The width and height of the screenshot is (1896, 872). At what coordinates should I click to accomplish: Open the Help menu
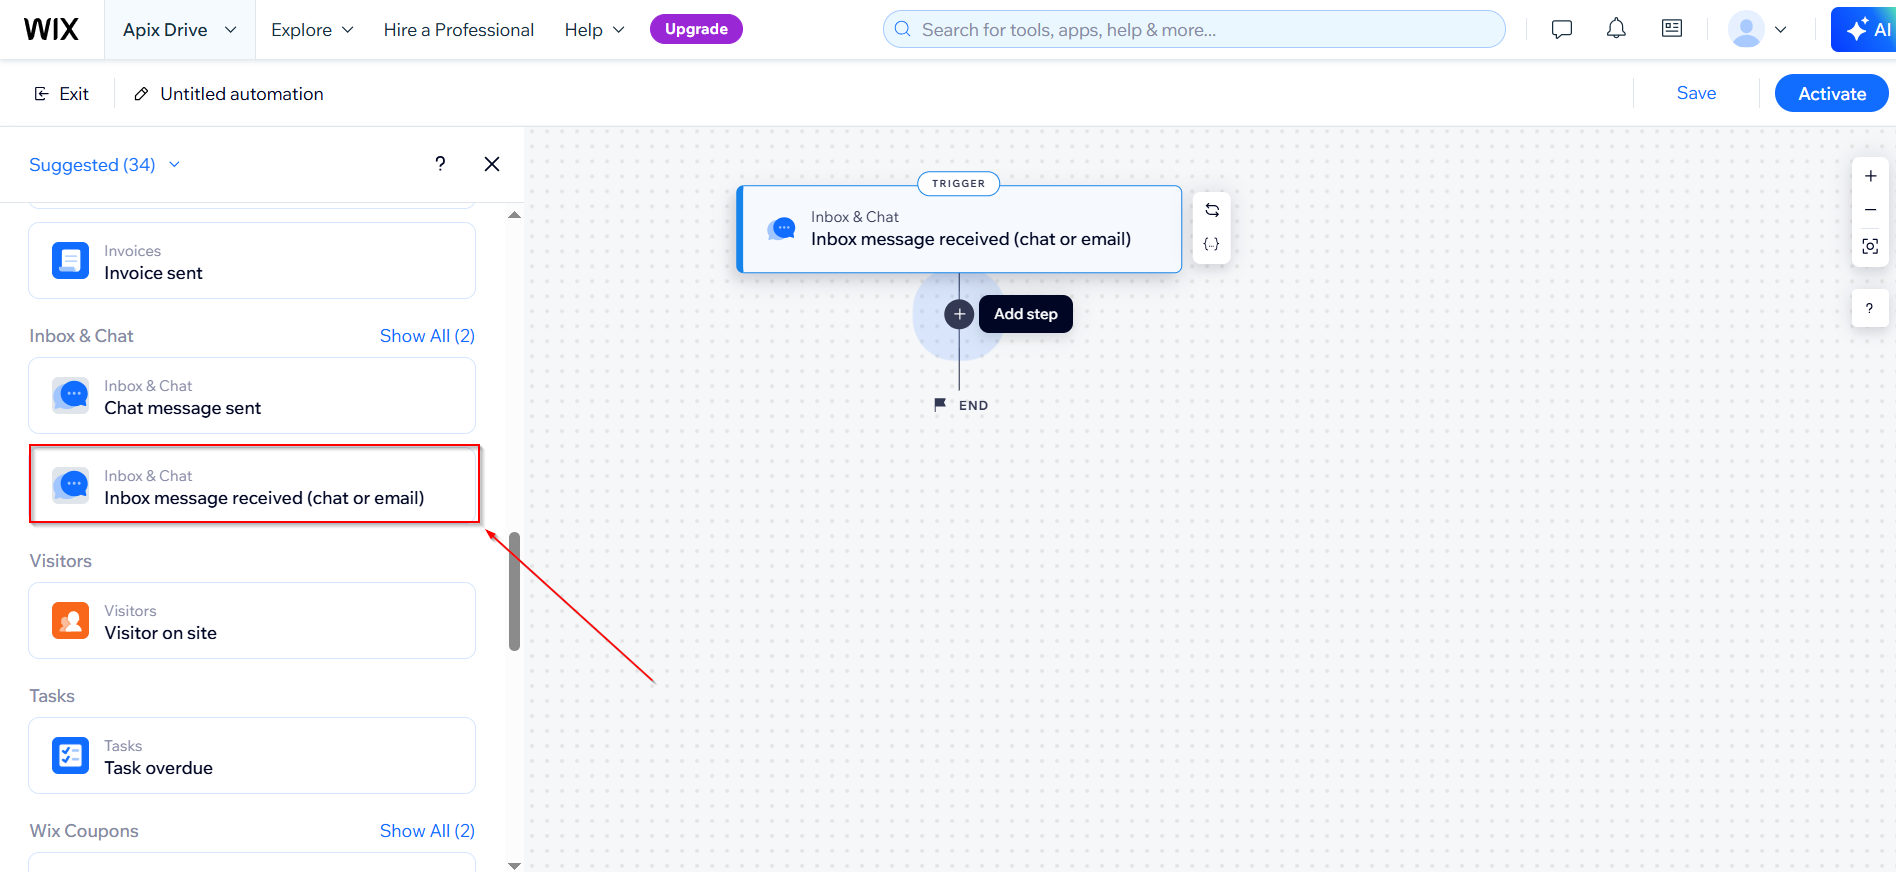tap(594, 30)
